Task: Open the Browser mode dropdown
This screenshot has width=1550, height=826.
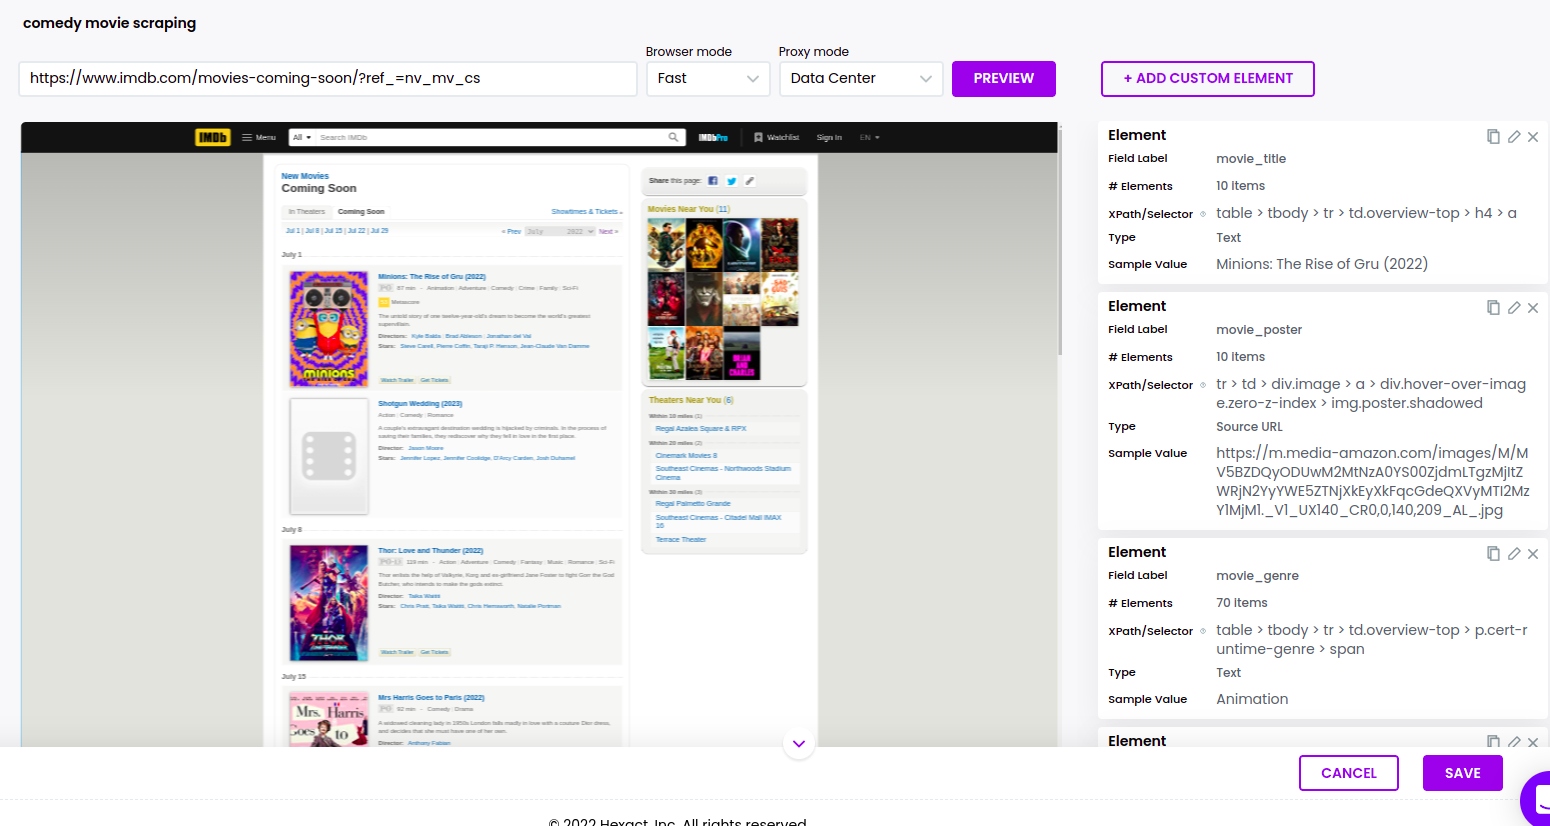Action: 708,78
